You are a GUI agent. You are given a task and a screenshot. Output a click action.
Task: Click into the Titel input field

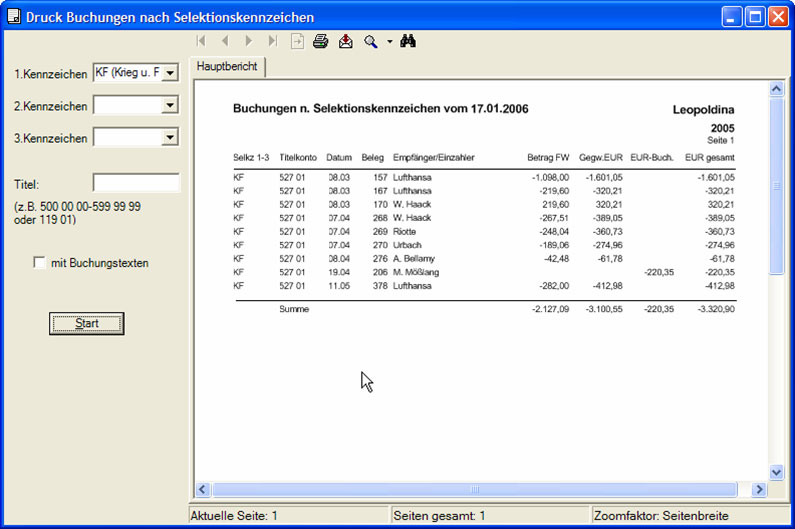pyautogui.click(x=136, y=183)
